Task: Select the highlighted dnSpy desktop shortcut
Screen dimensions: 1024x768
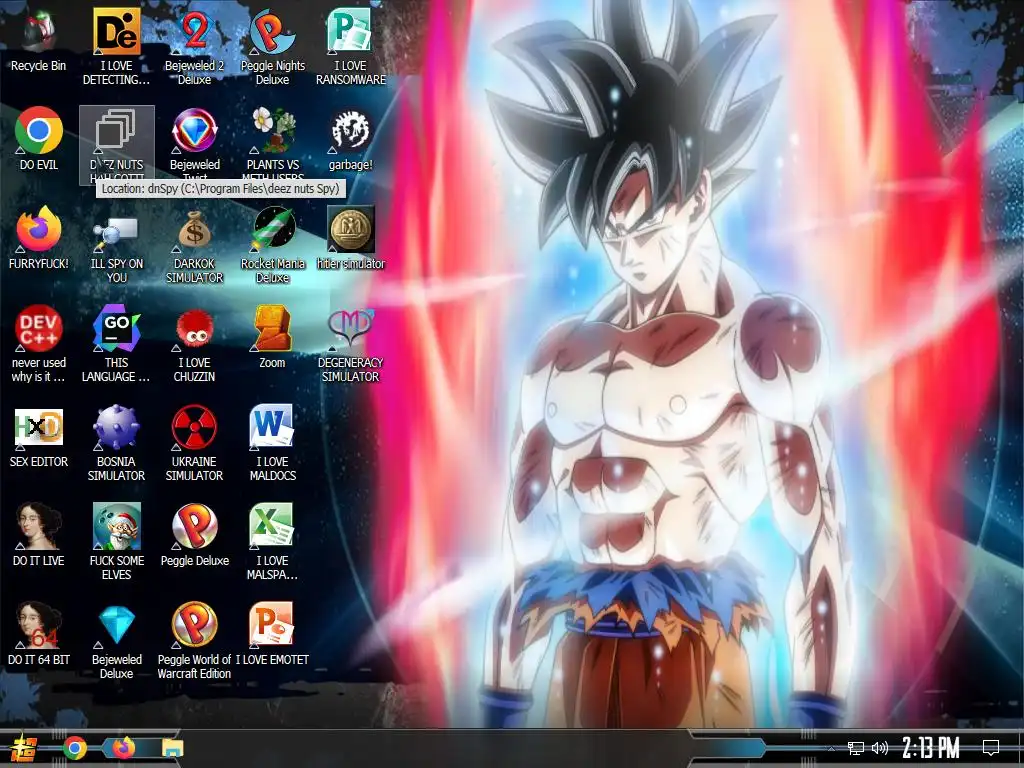Action: 116,144
